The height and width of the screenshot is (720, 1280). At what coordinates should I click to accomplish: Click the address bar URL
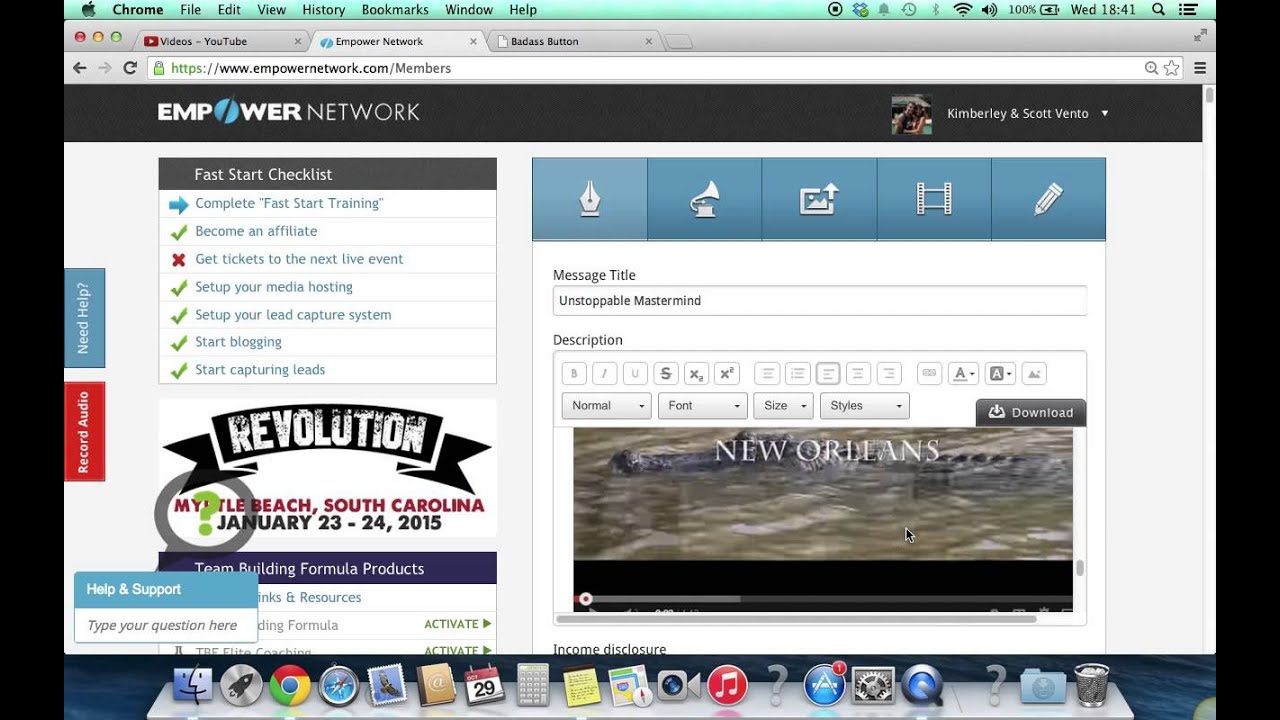pyautogui.click(x=311, y=68)
